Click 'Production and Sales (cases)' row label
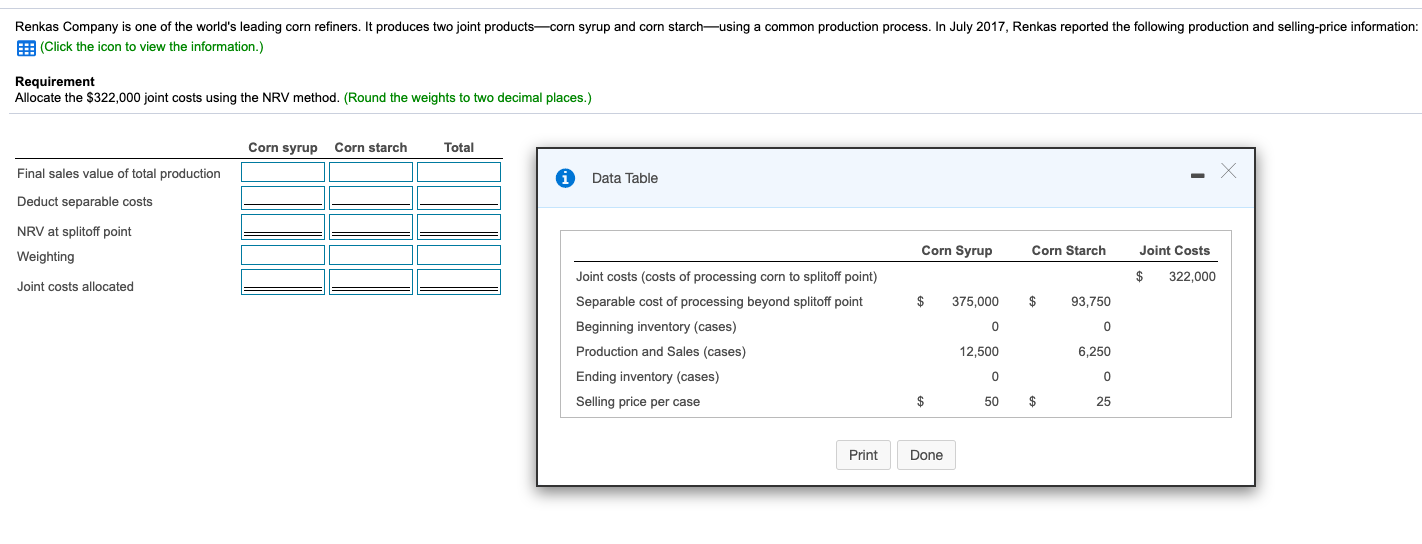Image resolution: width=1422 pixels, height=544 pixels. click(x=661, y=351)
